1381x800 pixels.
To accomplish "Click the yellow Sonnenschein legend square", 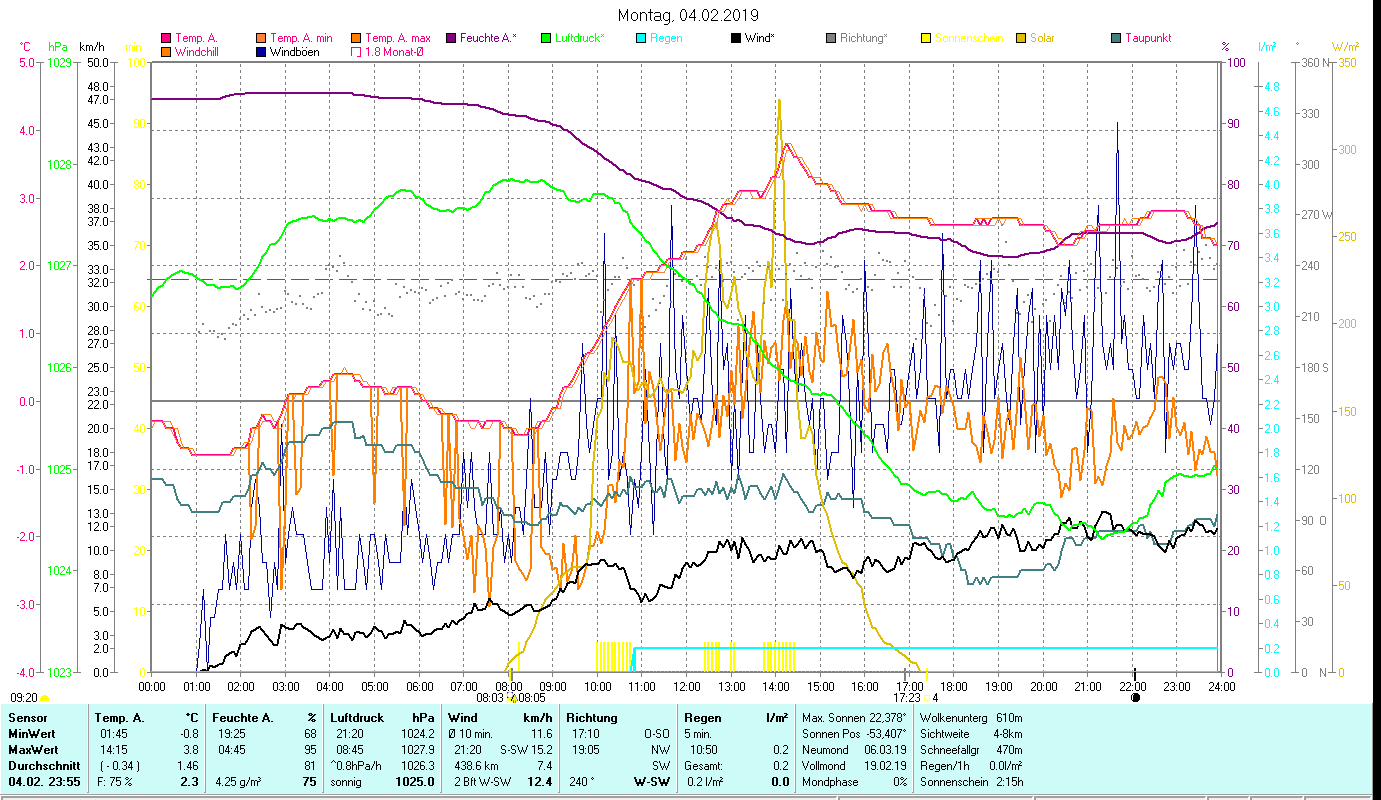I will [x=926, y=39].
